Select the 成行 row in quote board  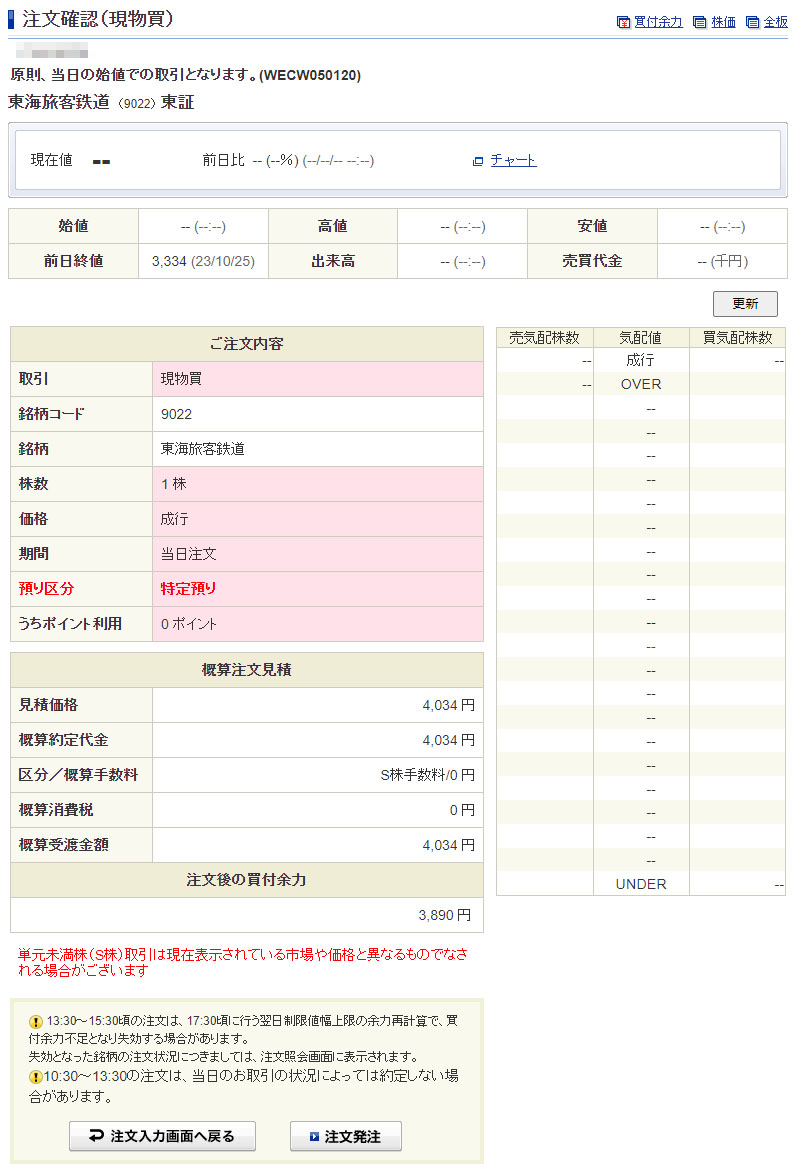[x=640, y=360]
